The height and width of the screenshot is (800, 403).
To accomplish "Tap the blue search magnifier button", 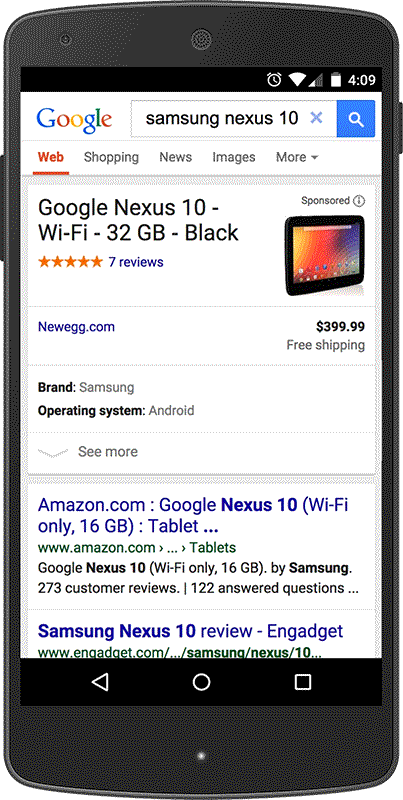I will tap(356, 119).
